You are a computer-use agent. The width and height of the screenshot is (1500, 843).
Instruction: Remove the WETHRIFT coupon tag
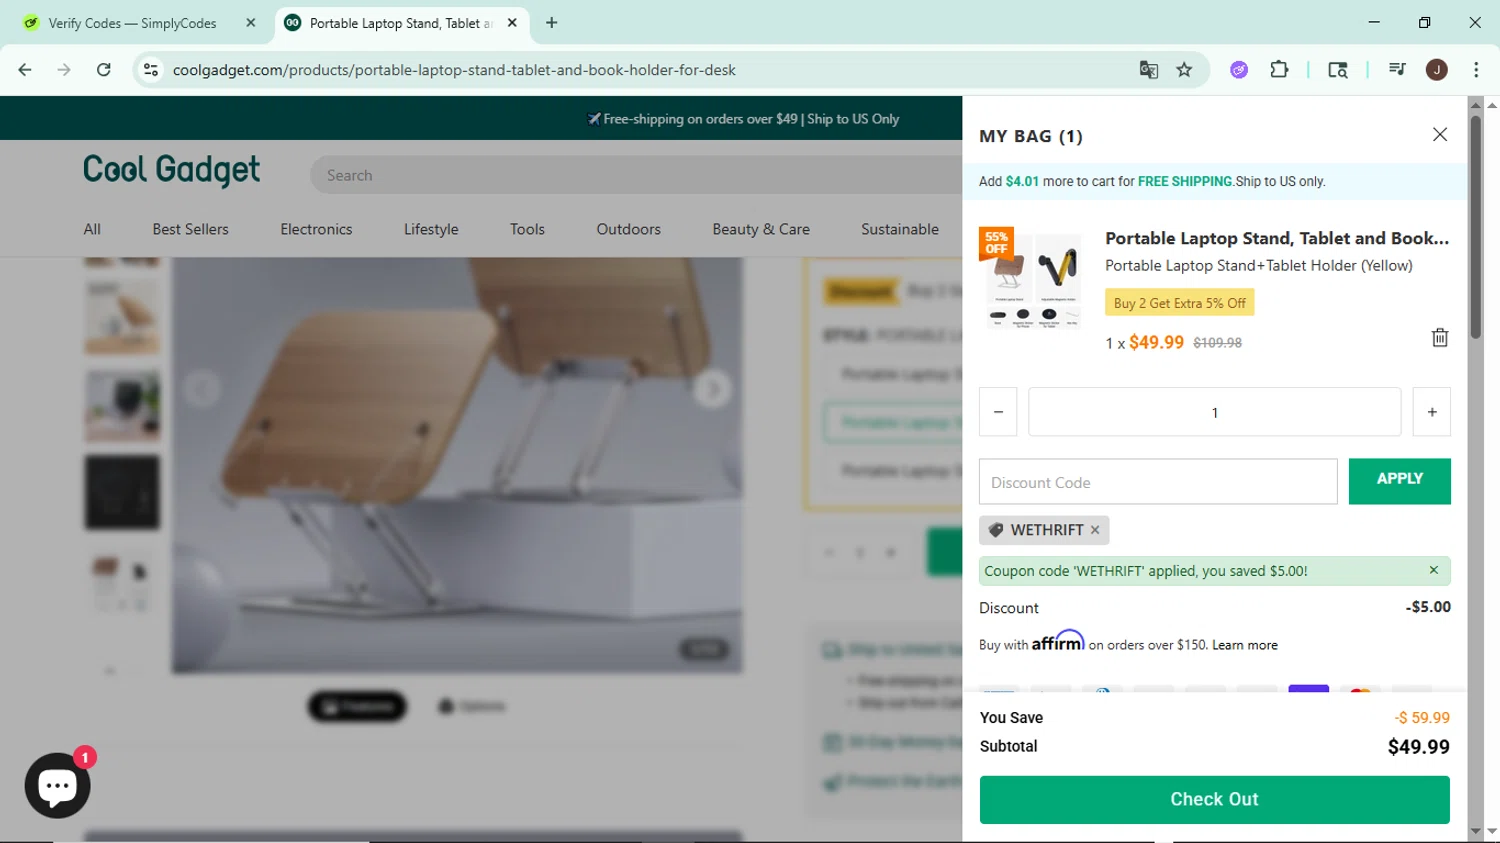coord(1095,530)
